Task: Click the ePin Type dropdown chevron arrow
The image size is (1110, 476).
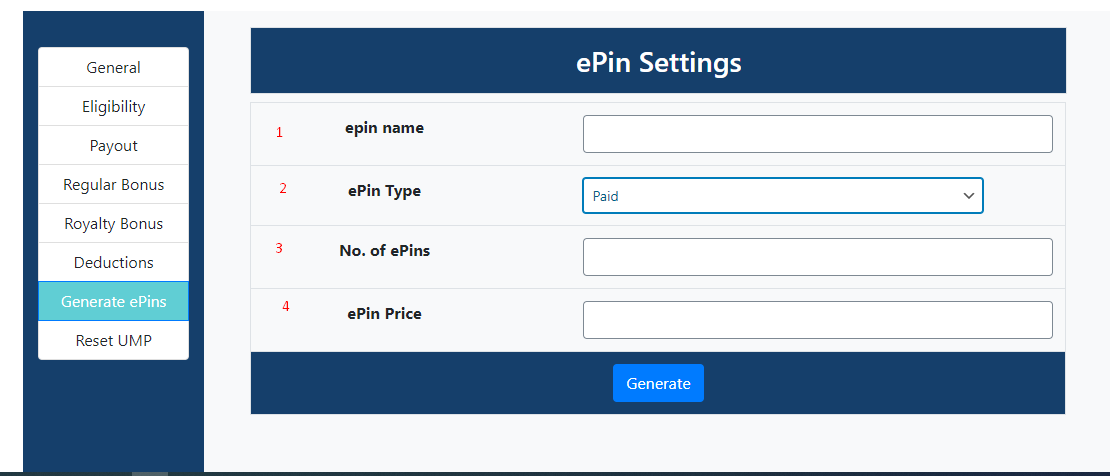Action: 968,196
